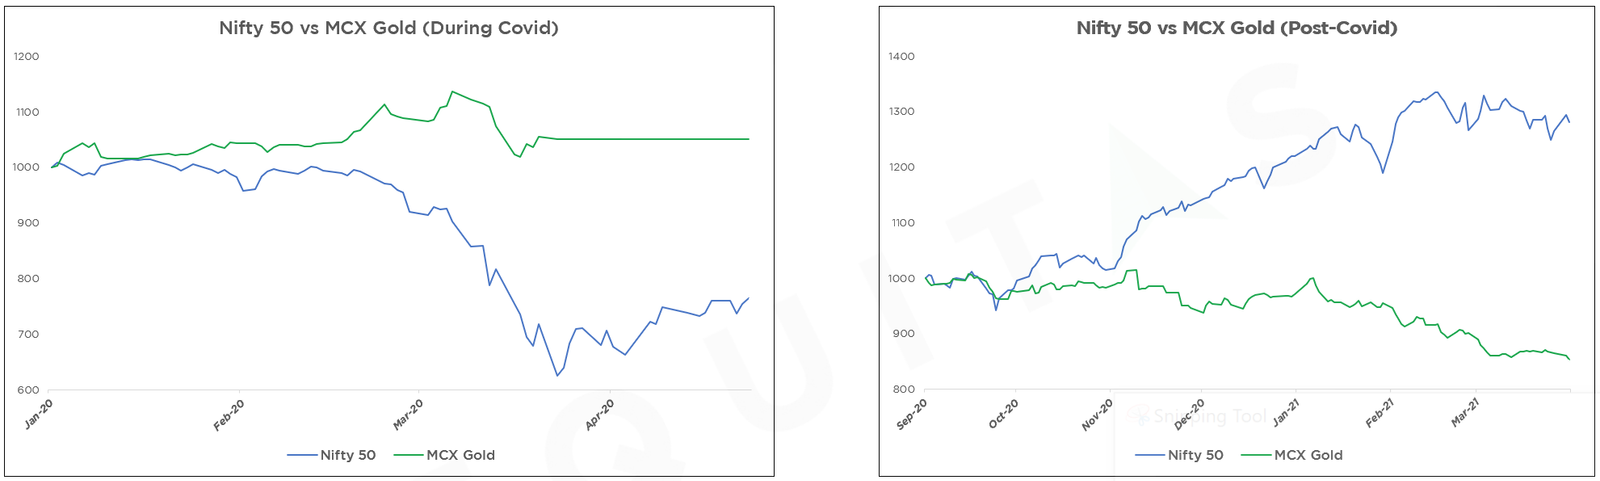Select Nifty 50 legend in left chart
Screen dimensions: 1600x481
348,455
